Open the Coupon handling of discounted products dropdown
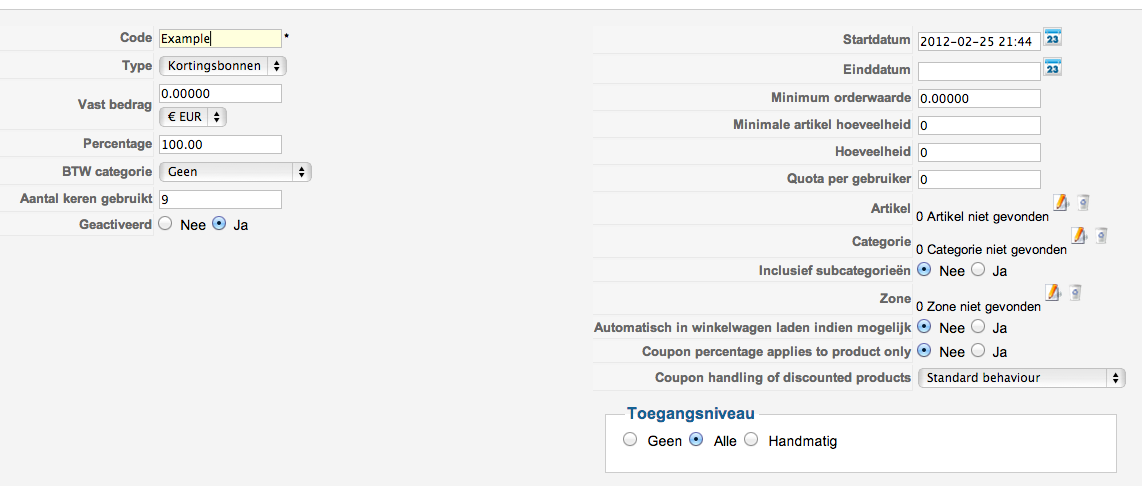This screenshot has width=1142, height=486. click(x=1021, y=378)
